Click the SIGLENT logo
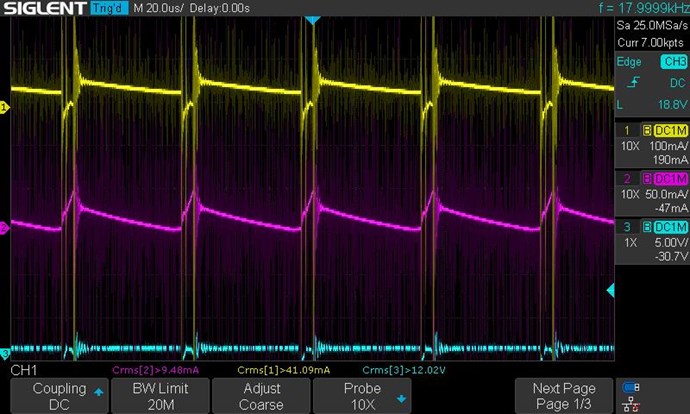Screen dimensions: 690x414 [45, 8]
